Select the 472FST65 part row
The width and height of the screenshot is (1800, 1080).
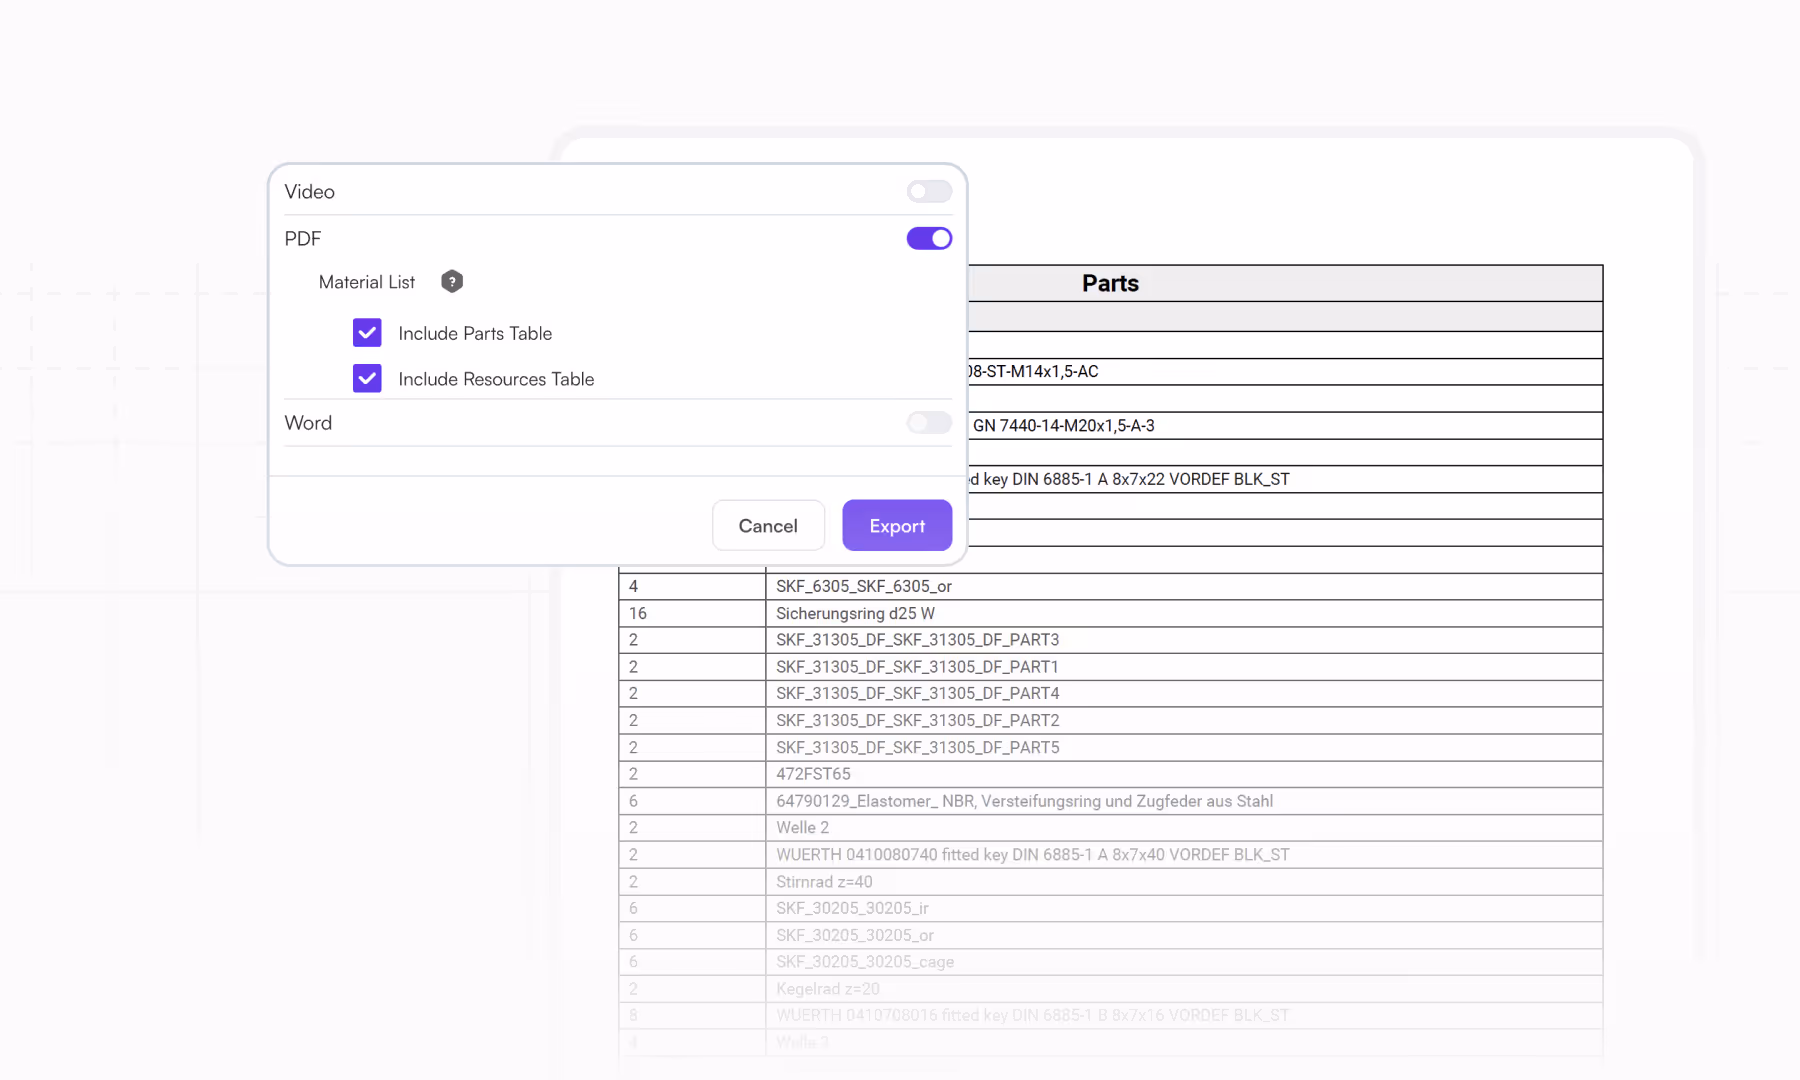tap(1110, 774)
